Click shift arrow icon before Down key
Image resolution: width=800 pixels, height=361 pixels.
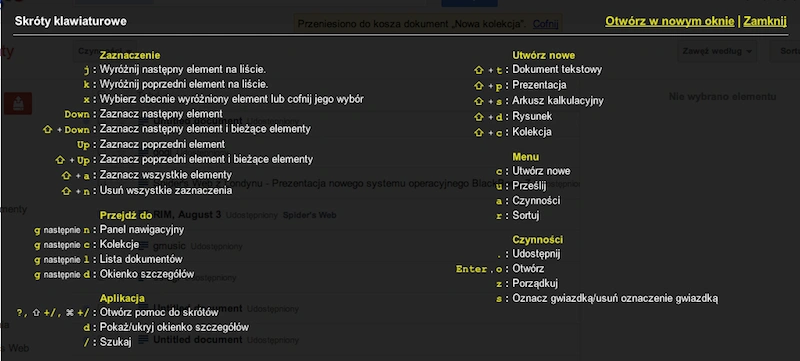click(47, 130)
